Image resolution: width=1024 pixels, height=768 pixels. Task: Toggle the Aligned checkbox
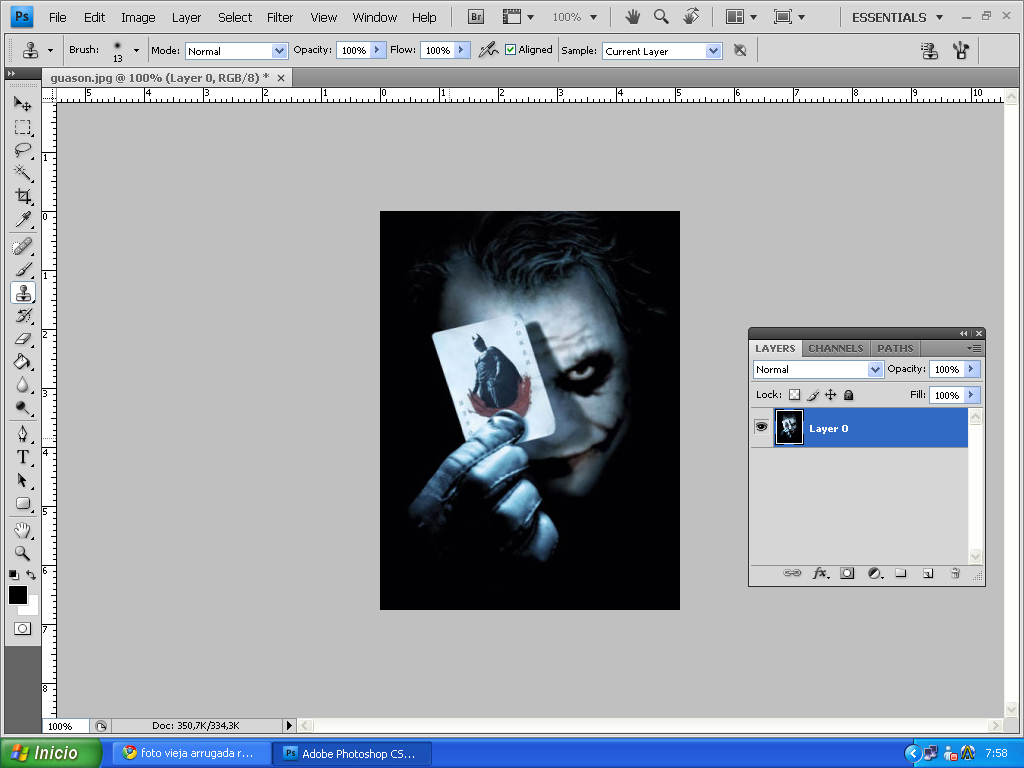(x=511, y=50)
